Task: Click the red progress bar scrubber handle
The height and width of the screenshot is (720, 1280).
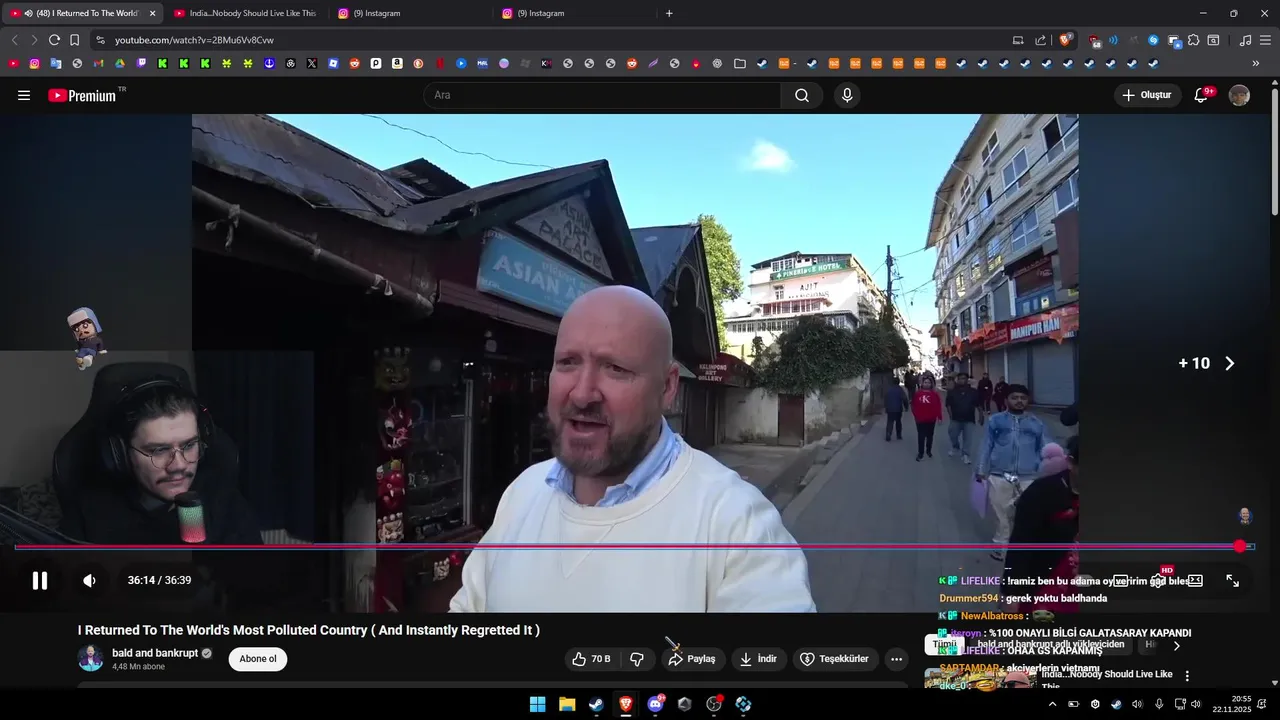Action: (1240, 546)
